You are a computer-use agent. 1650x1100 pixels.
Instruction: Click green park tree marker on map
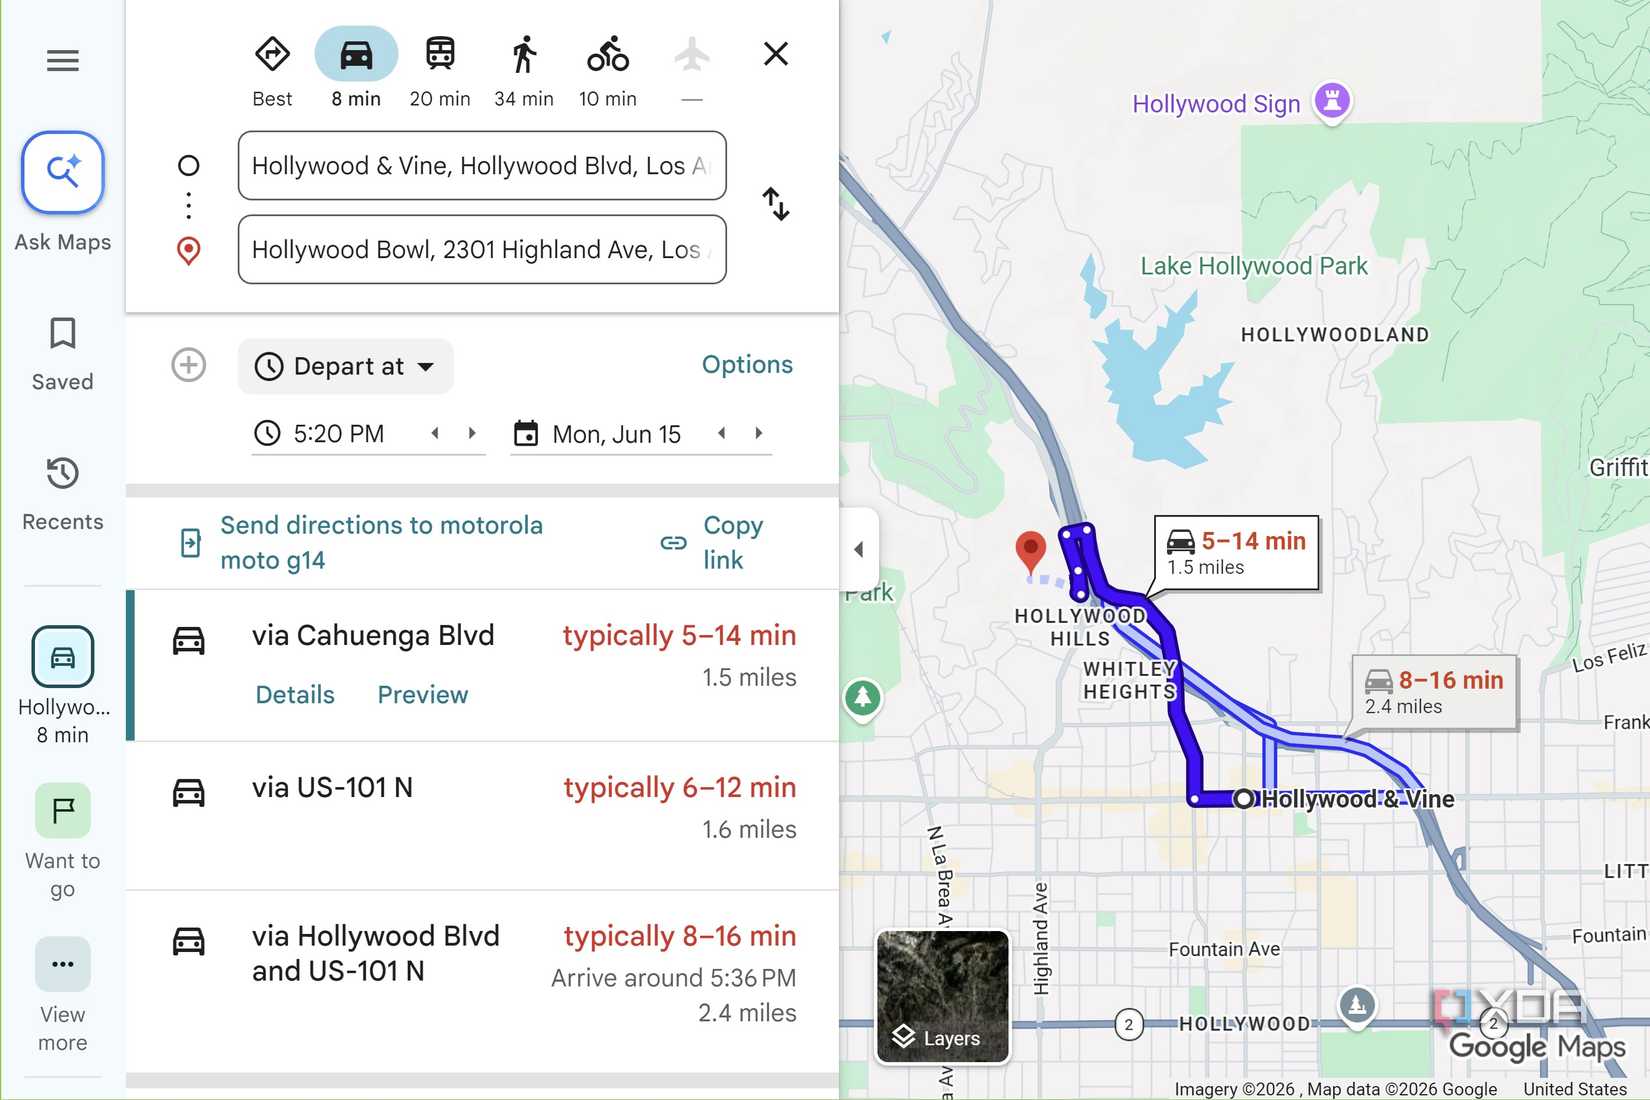[863, 698]
